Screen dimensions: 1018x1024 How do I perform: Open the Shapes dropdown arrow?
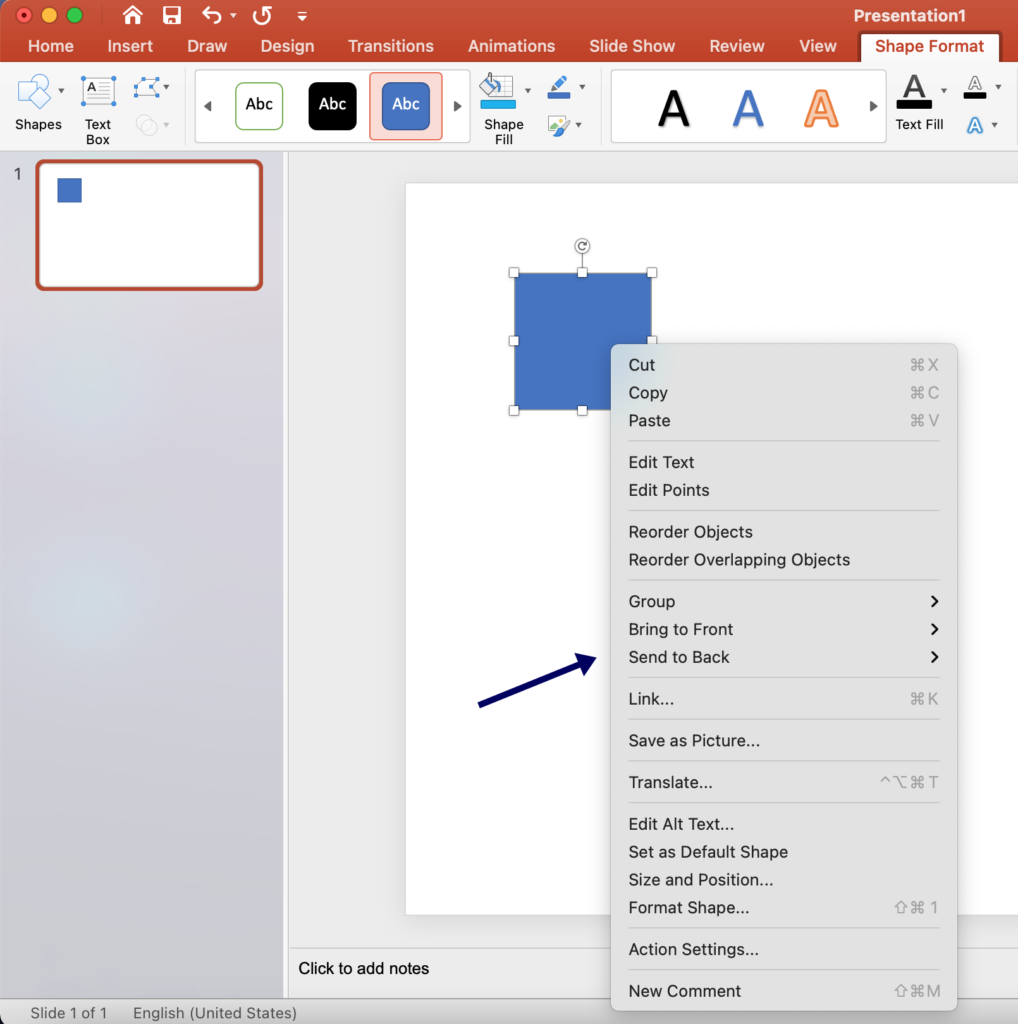61,88
